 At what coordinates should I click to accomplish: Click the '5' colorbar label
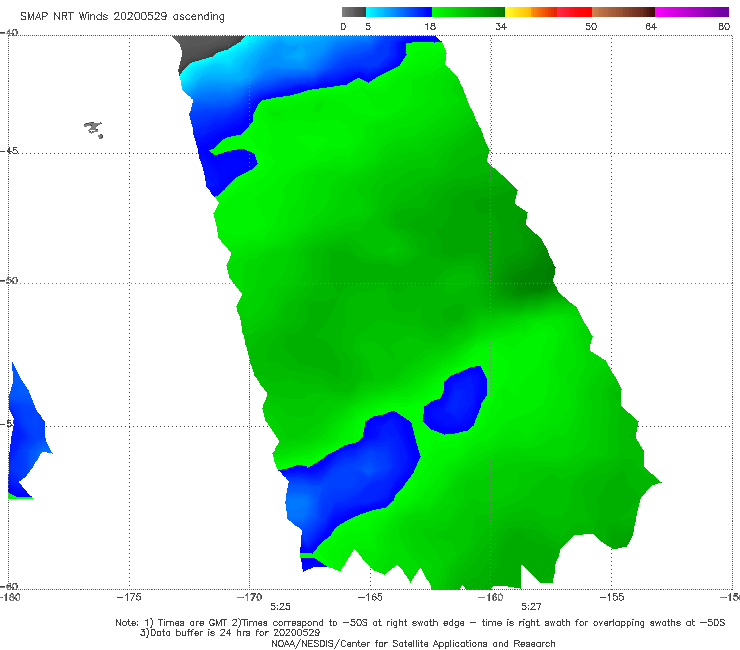(x=368, y=26)
